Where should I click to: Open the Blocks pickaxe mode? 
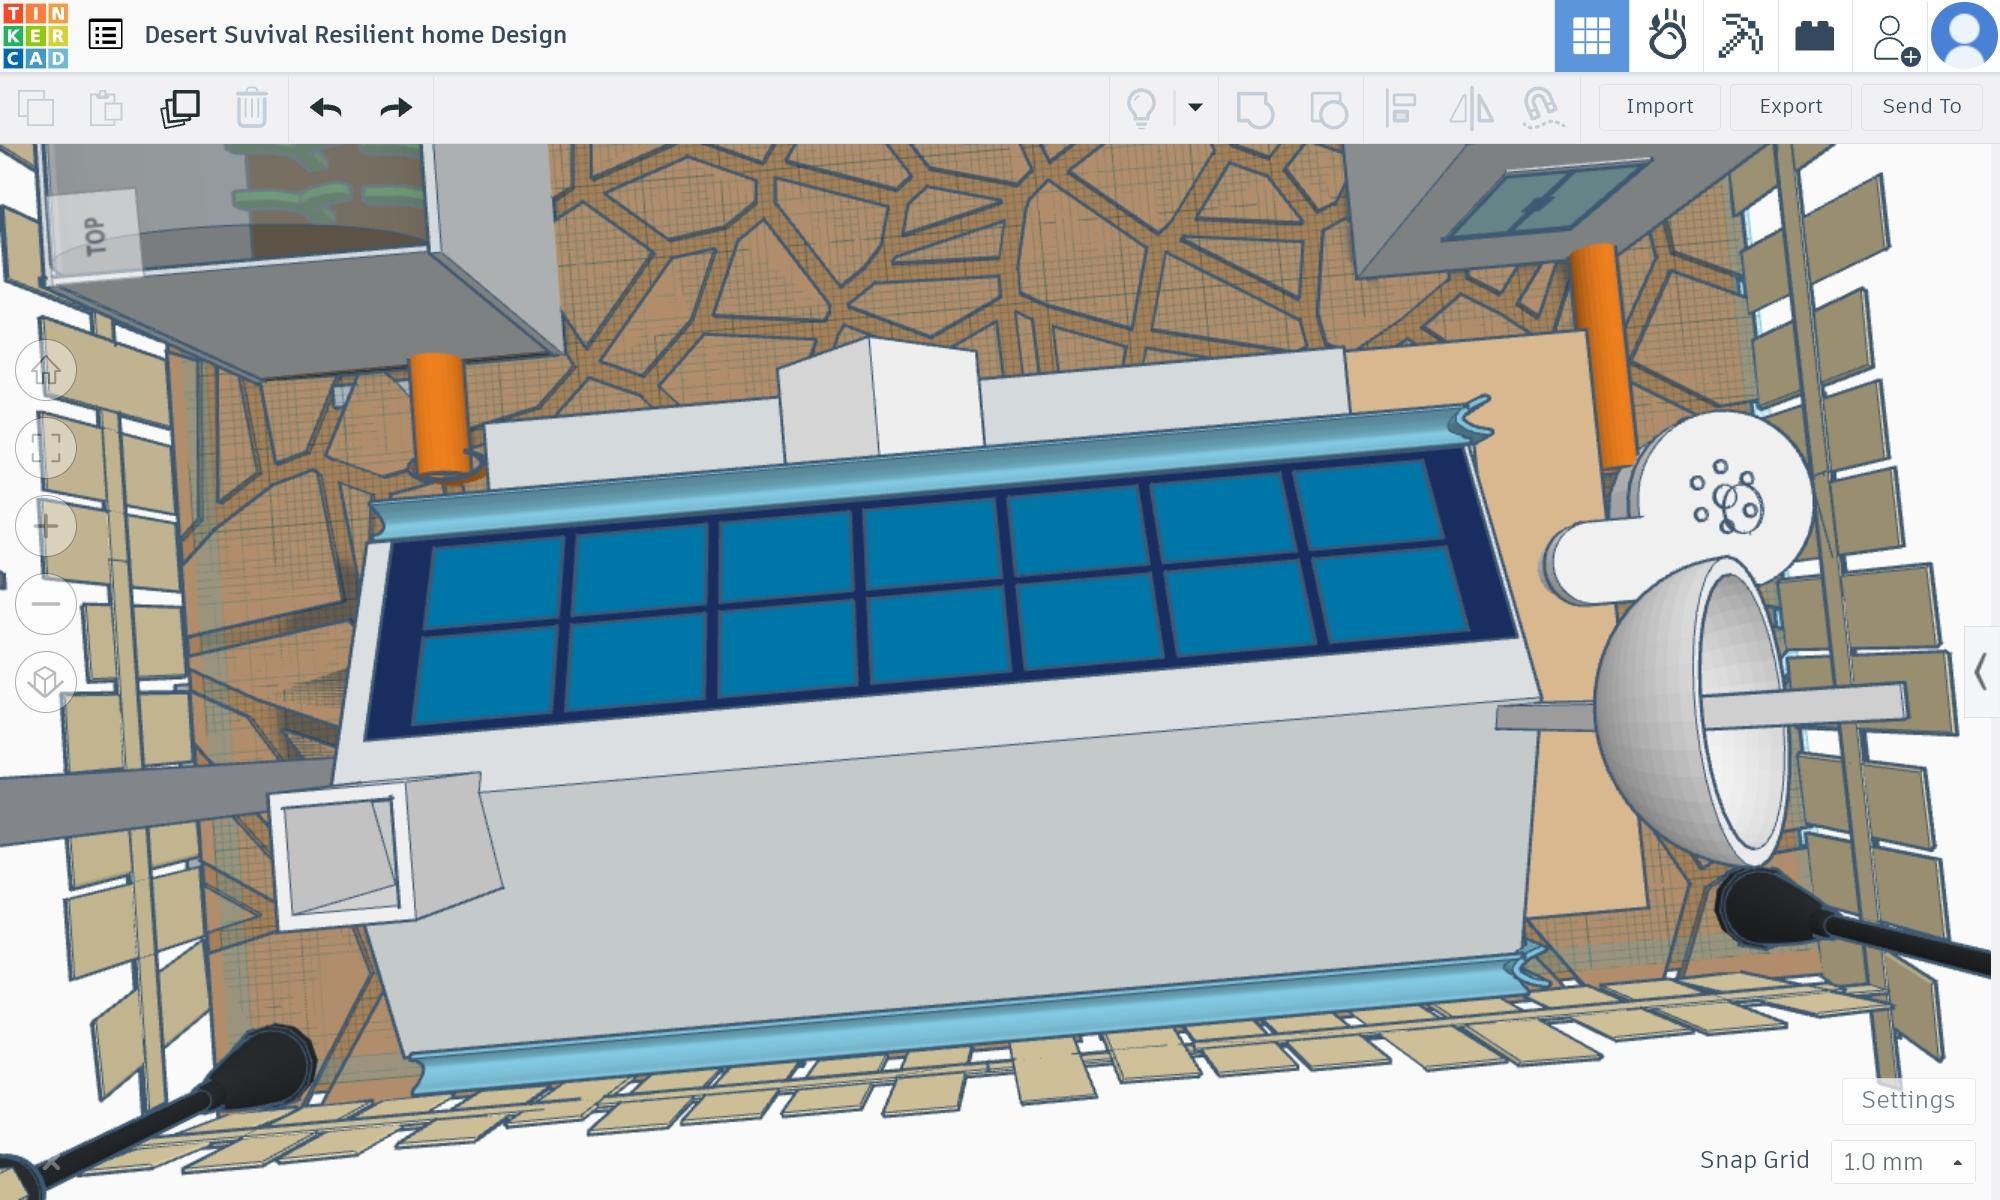(x=1740, y=36)
